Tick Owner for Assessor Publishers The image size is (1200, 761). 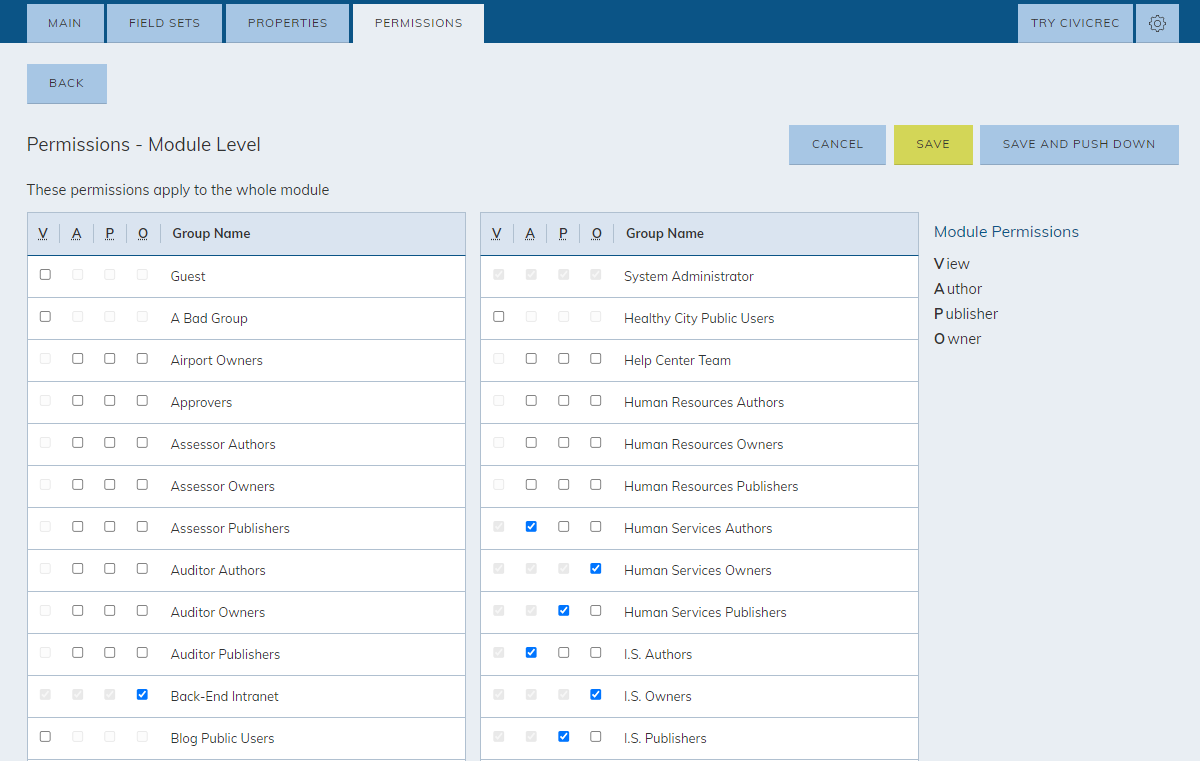142,527
